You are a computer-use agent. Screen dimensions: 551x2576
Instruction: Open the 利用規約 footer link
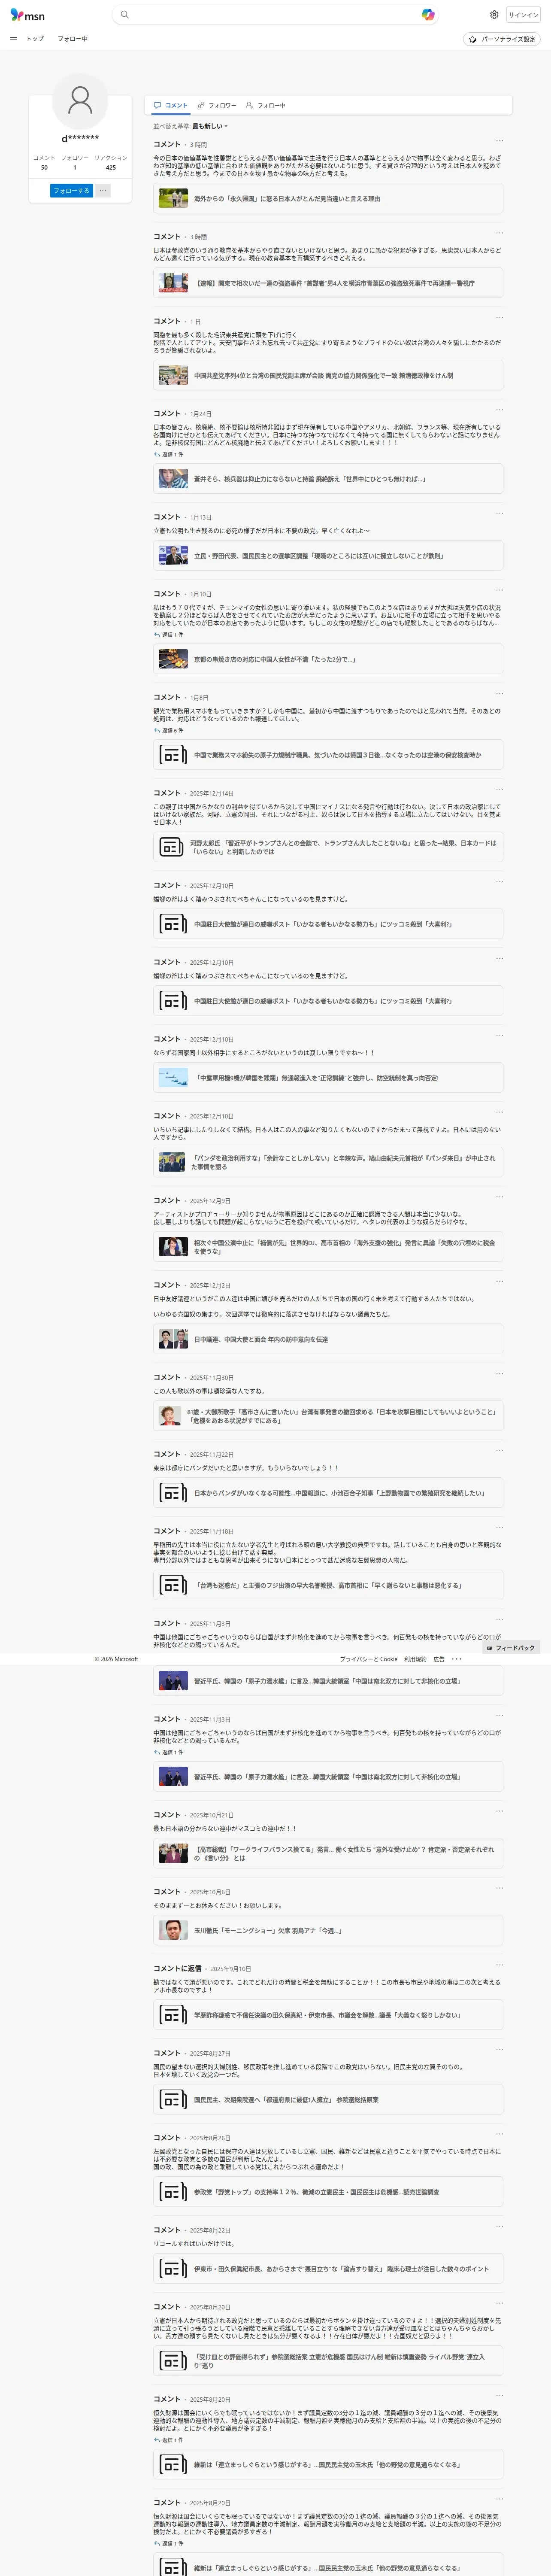pos(415,1659)
